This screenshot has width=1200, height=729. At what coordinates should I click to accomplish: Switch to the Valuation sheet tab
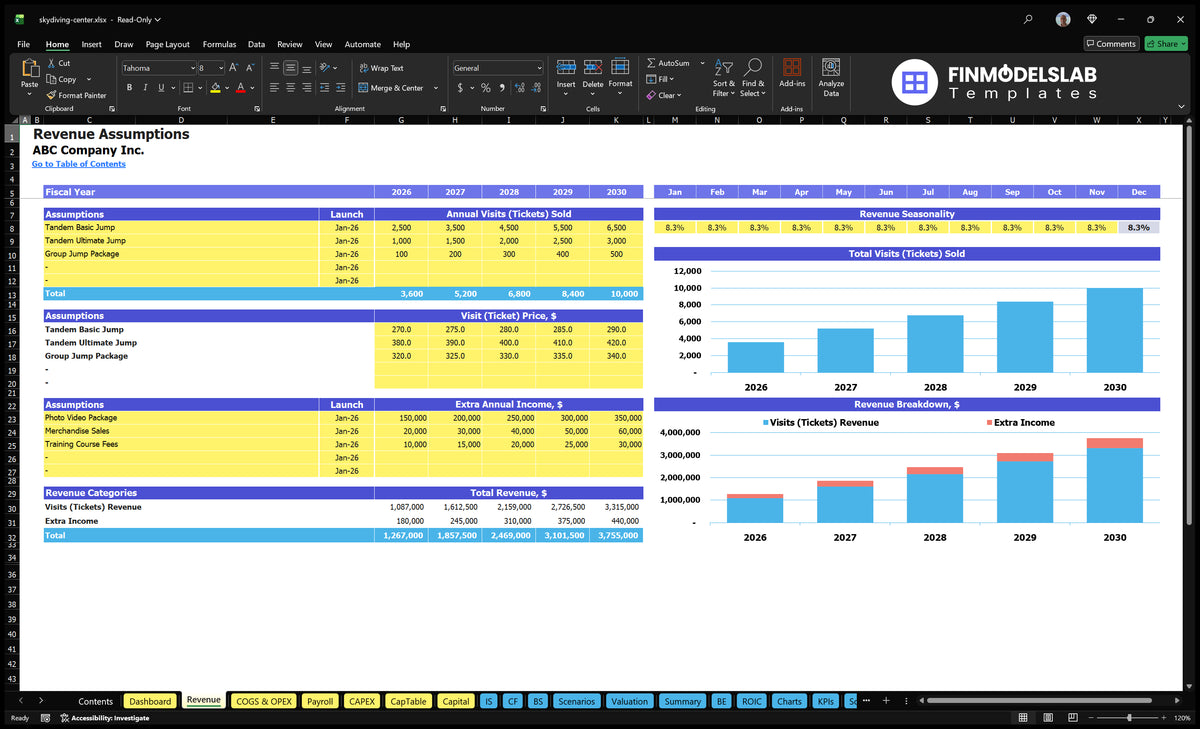click(629, 701)
